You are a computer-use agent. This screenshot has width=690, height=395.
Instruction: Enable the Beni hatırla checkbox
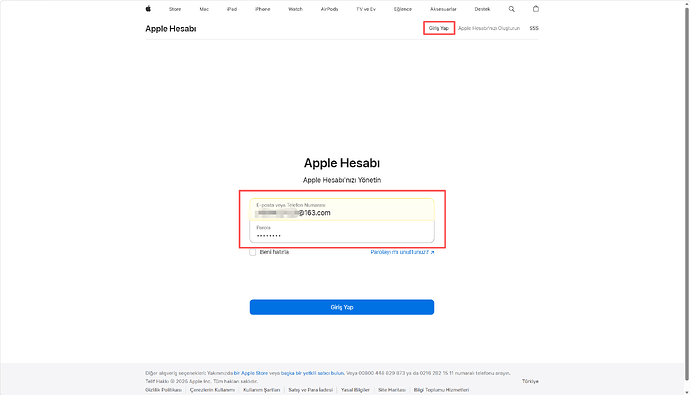coord(253,252)
